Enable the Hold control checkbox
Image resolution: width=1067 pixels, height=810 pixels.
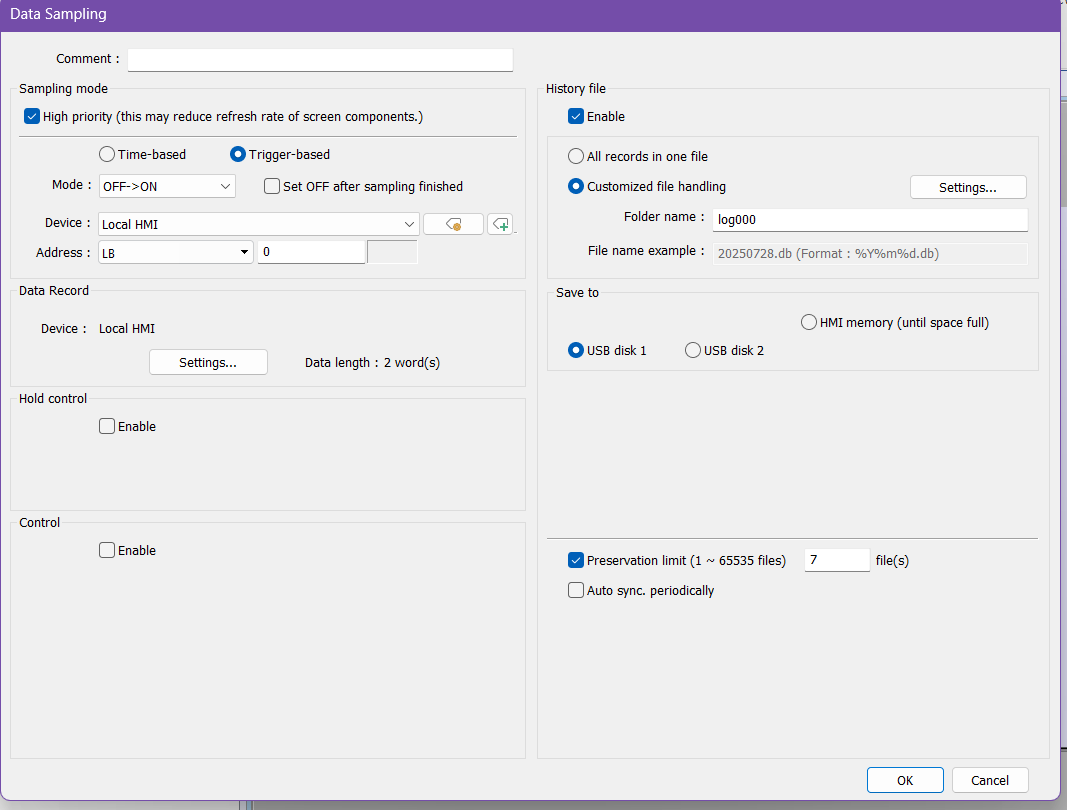click(x=107, y=427)
